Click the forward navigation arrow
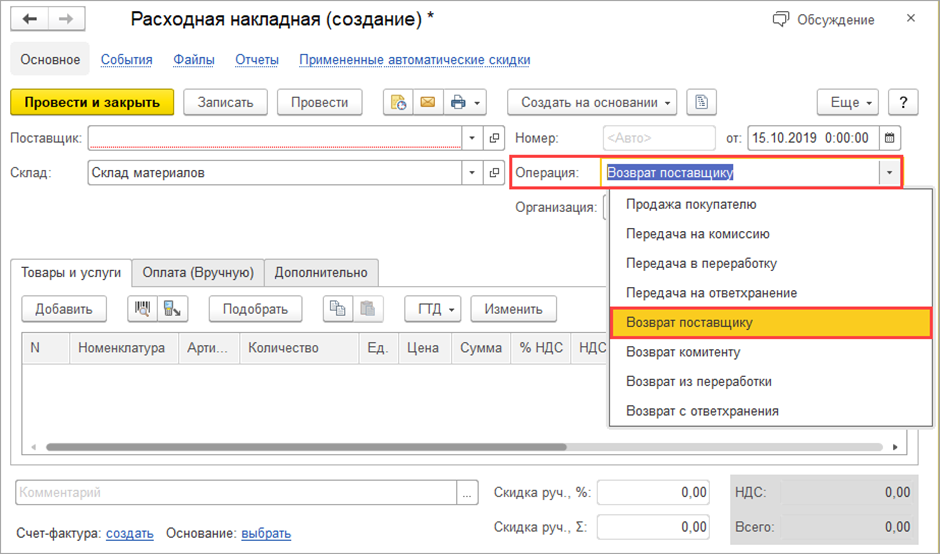 pos(66,19)
